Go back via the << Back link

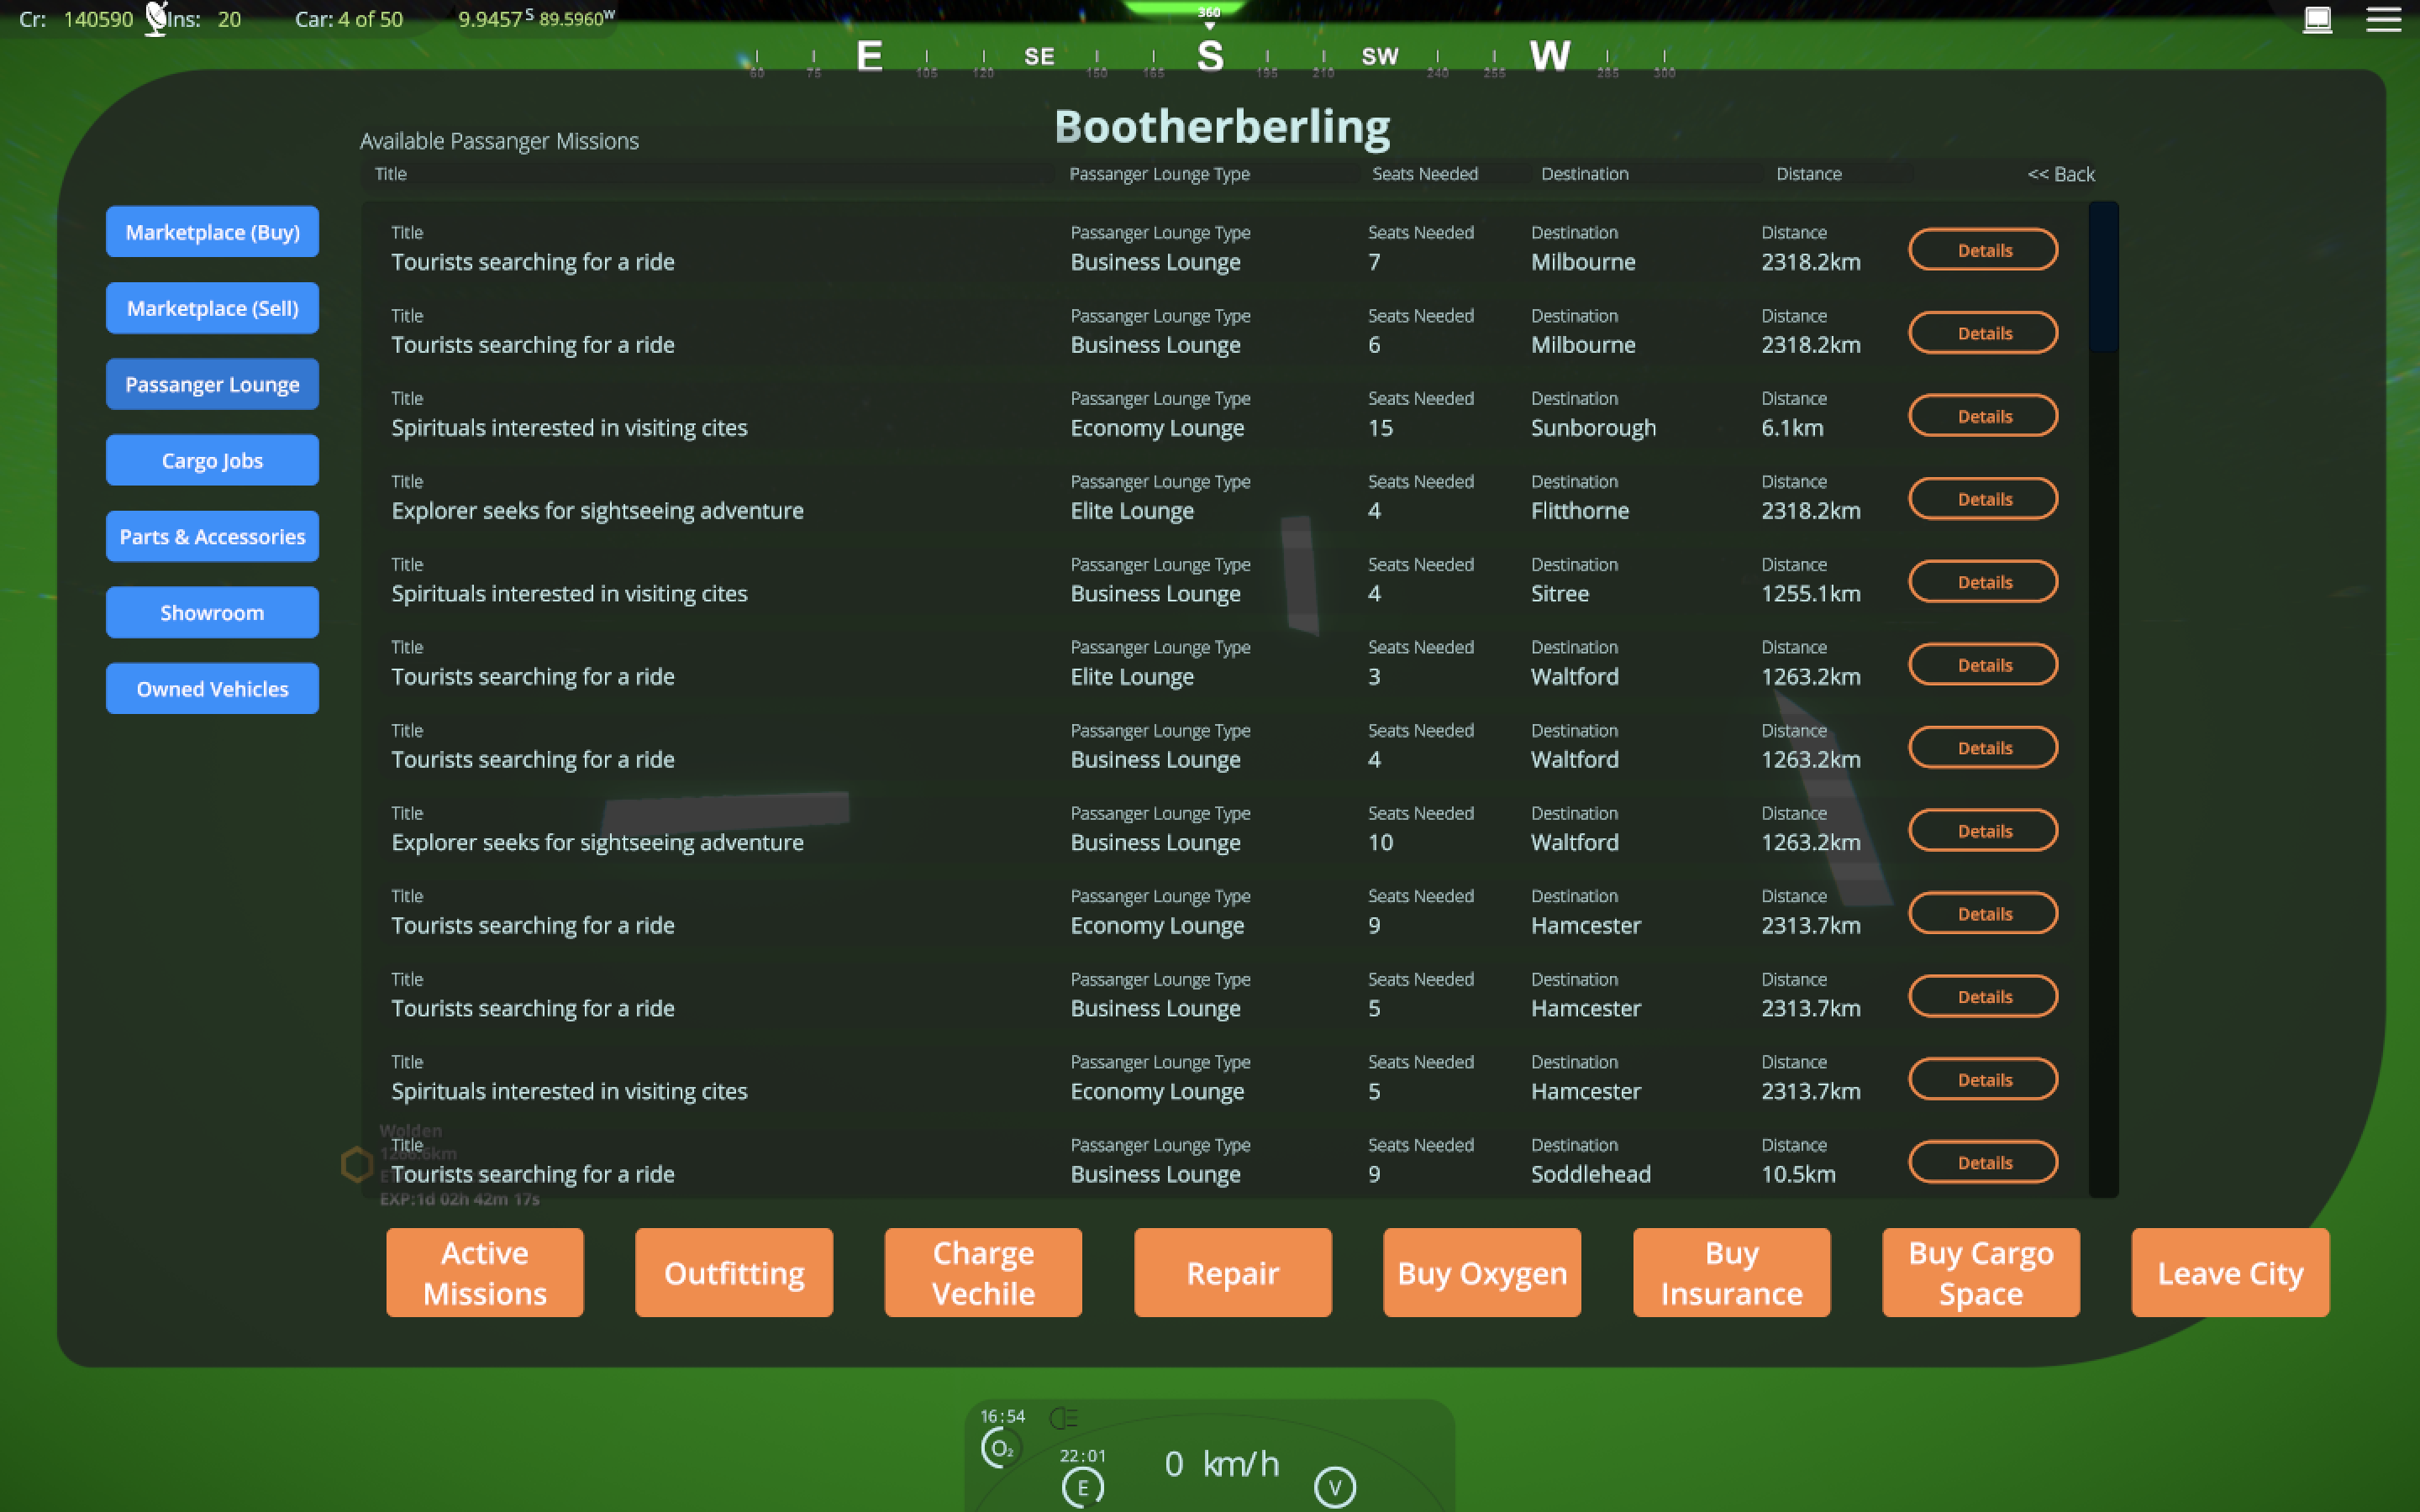2060,174
